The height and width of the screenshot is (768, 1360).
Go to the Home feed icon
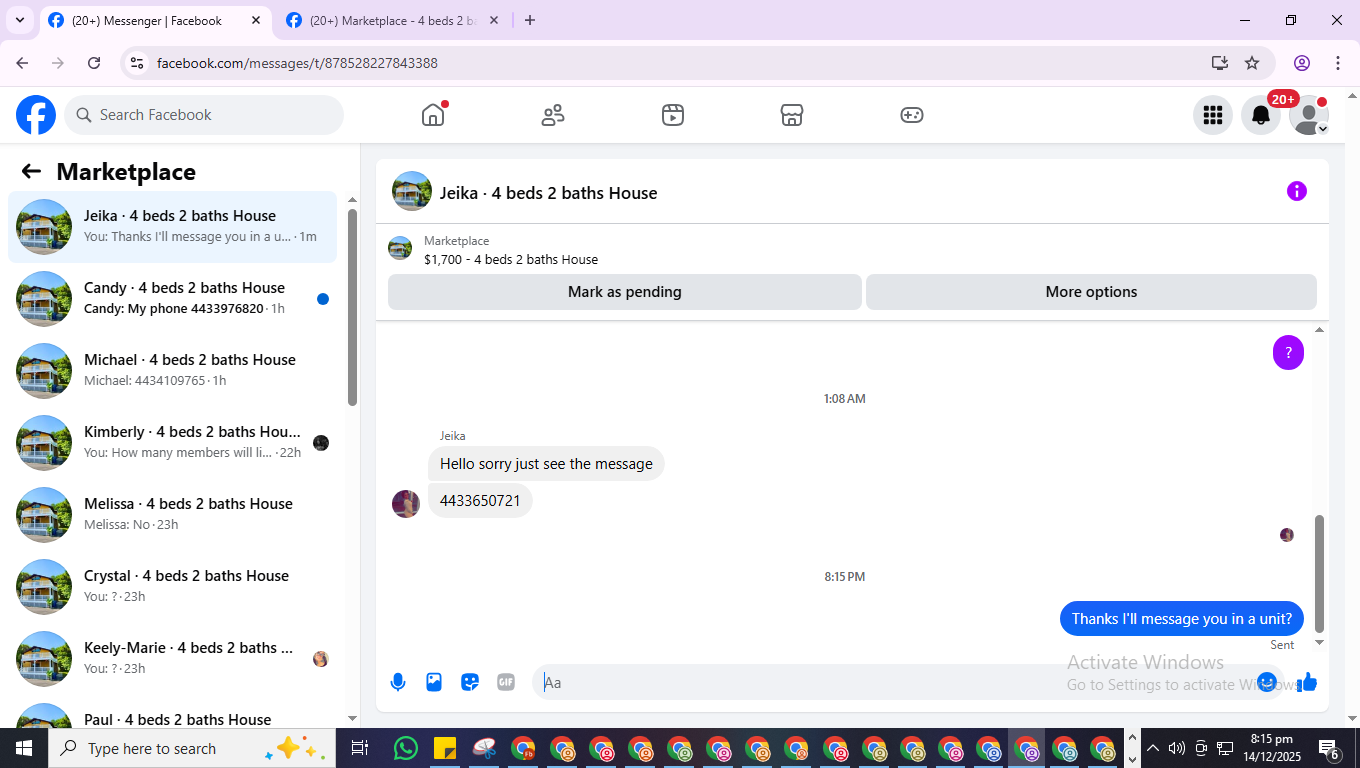click(433, 115)
